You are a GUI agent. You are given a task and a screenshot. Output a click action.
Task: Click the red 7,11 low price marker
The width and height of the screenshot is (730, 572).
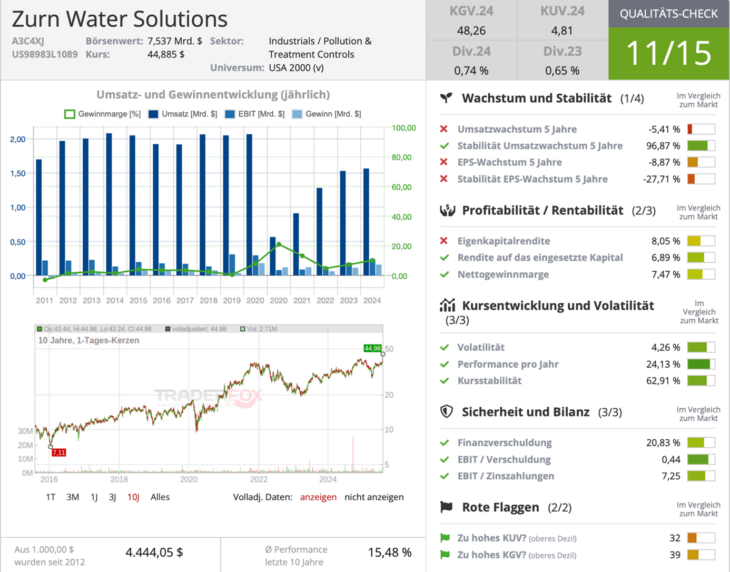59,452
